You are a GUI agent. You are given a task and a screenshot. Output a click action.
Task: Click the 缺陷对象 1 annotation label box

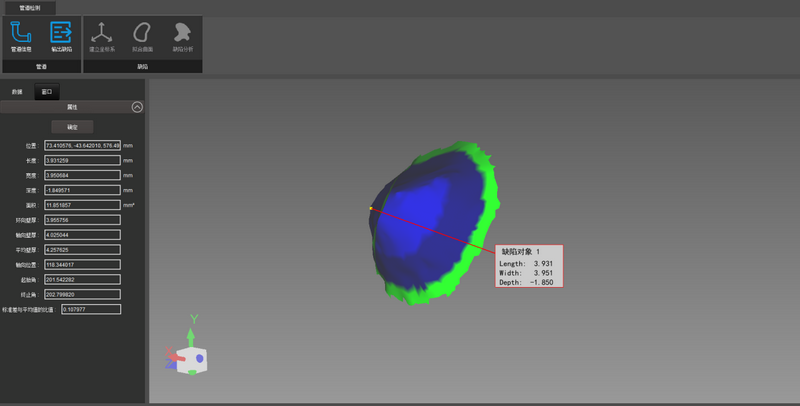[x=529, y=266]
